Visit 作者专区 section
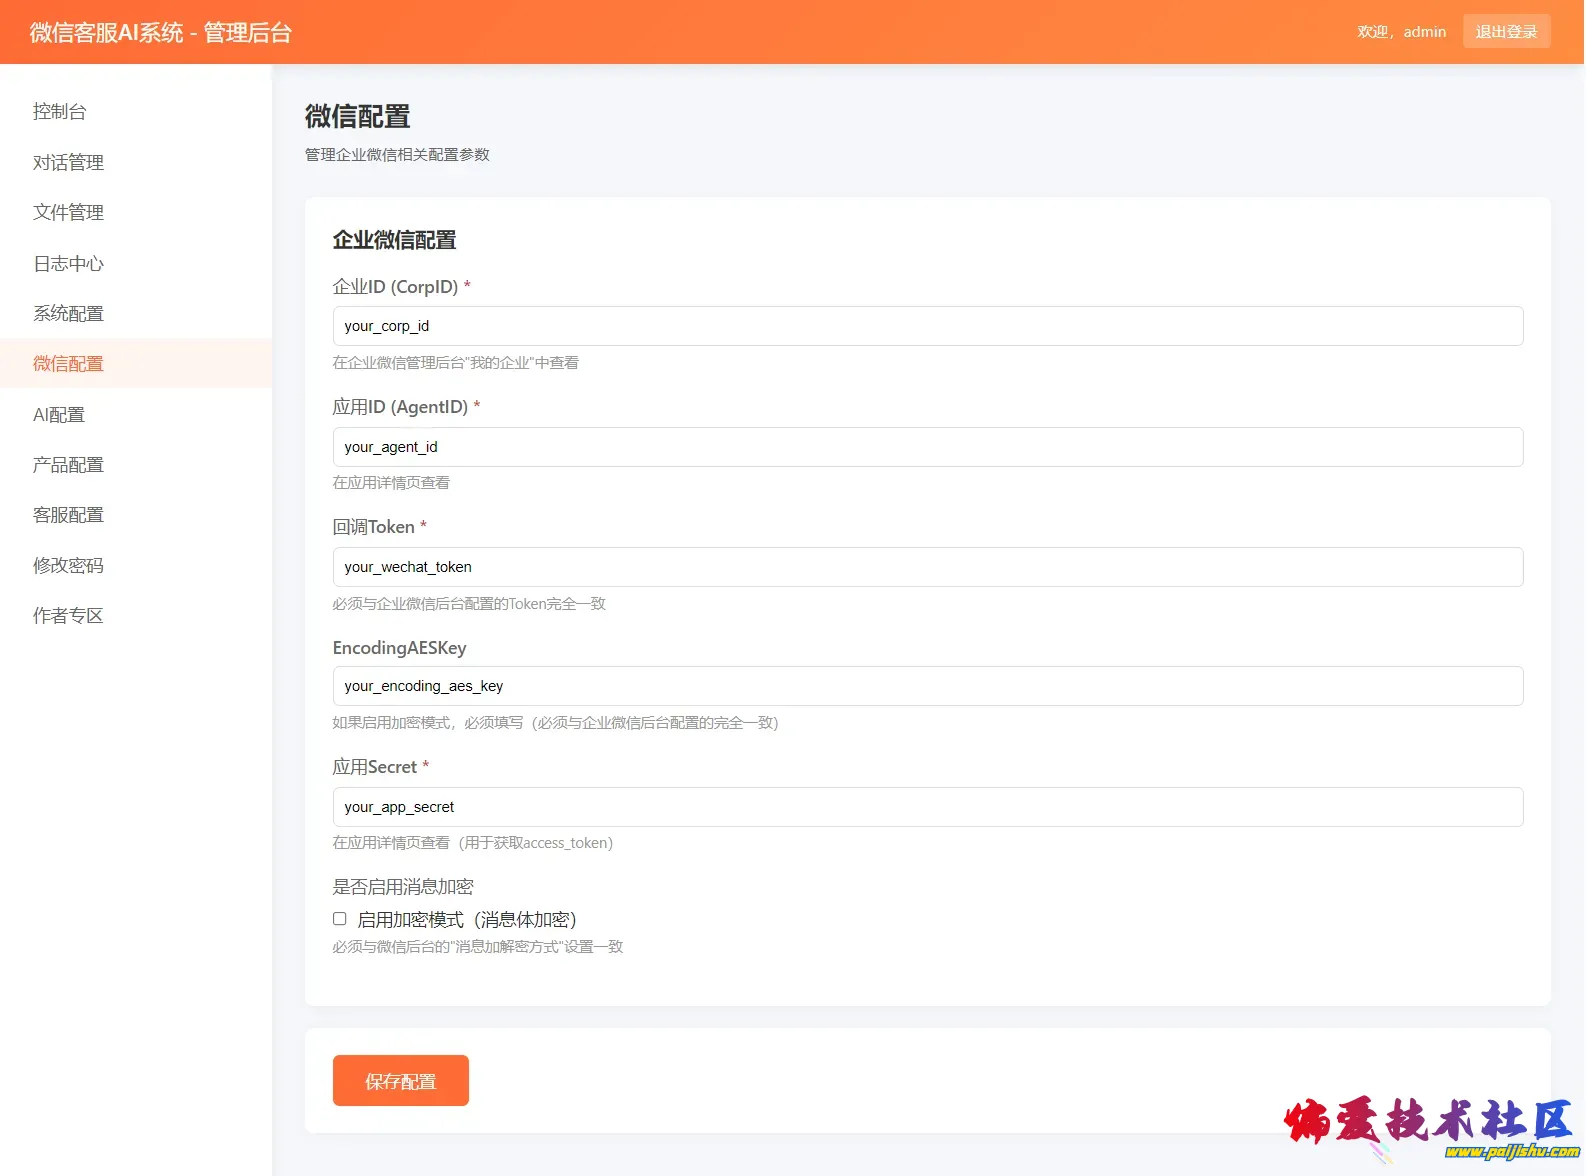The image size is (1586, 1176). pyautogui.click(x=68, y=615)
